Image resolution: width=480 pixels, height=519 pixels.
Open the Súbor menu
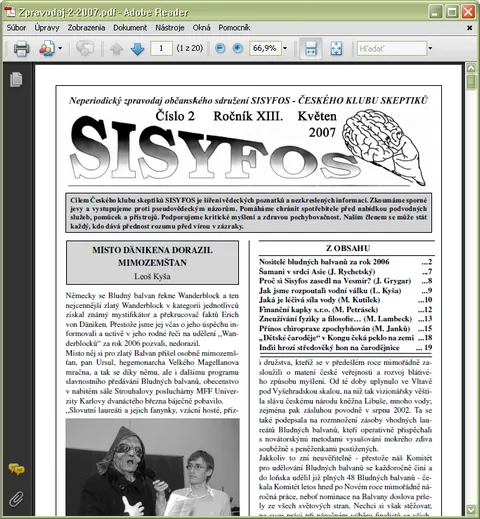pyautogui.click(x=16, y=28)
